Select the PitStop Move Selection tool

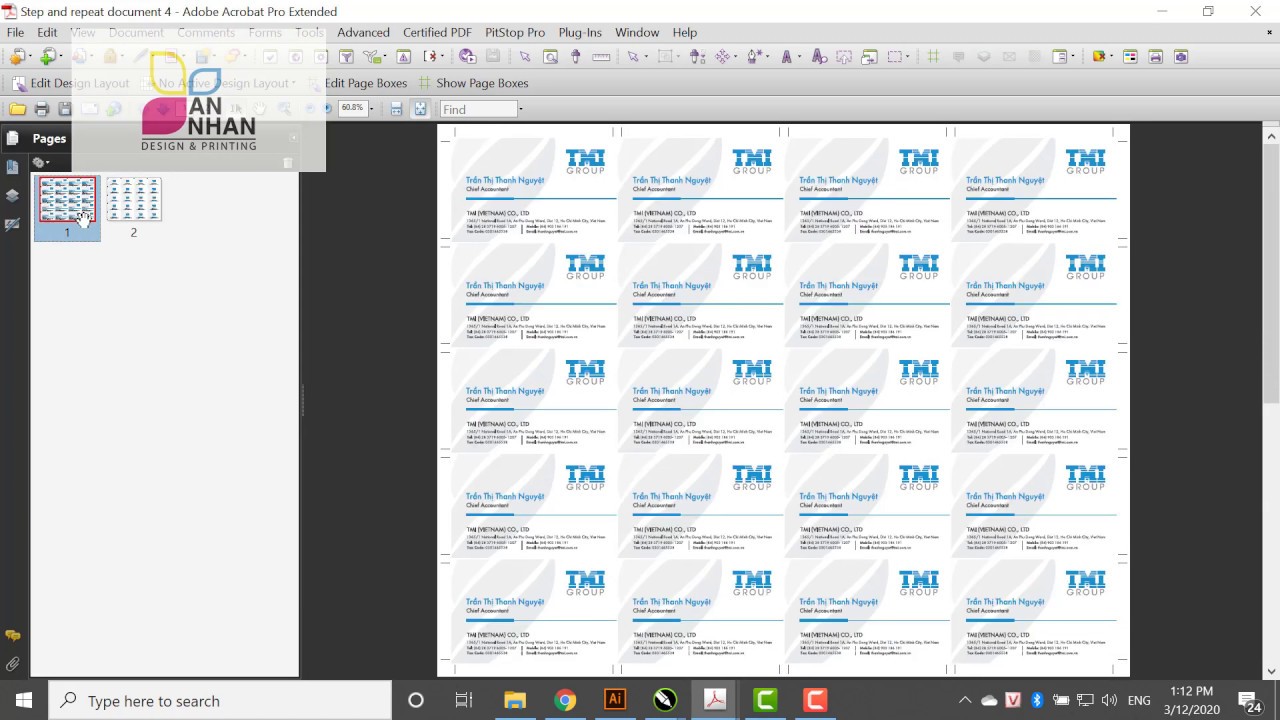point(723,57)
